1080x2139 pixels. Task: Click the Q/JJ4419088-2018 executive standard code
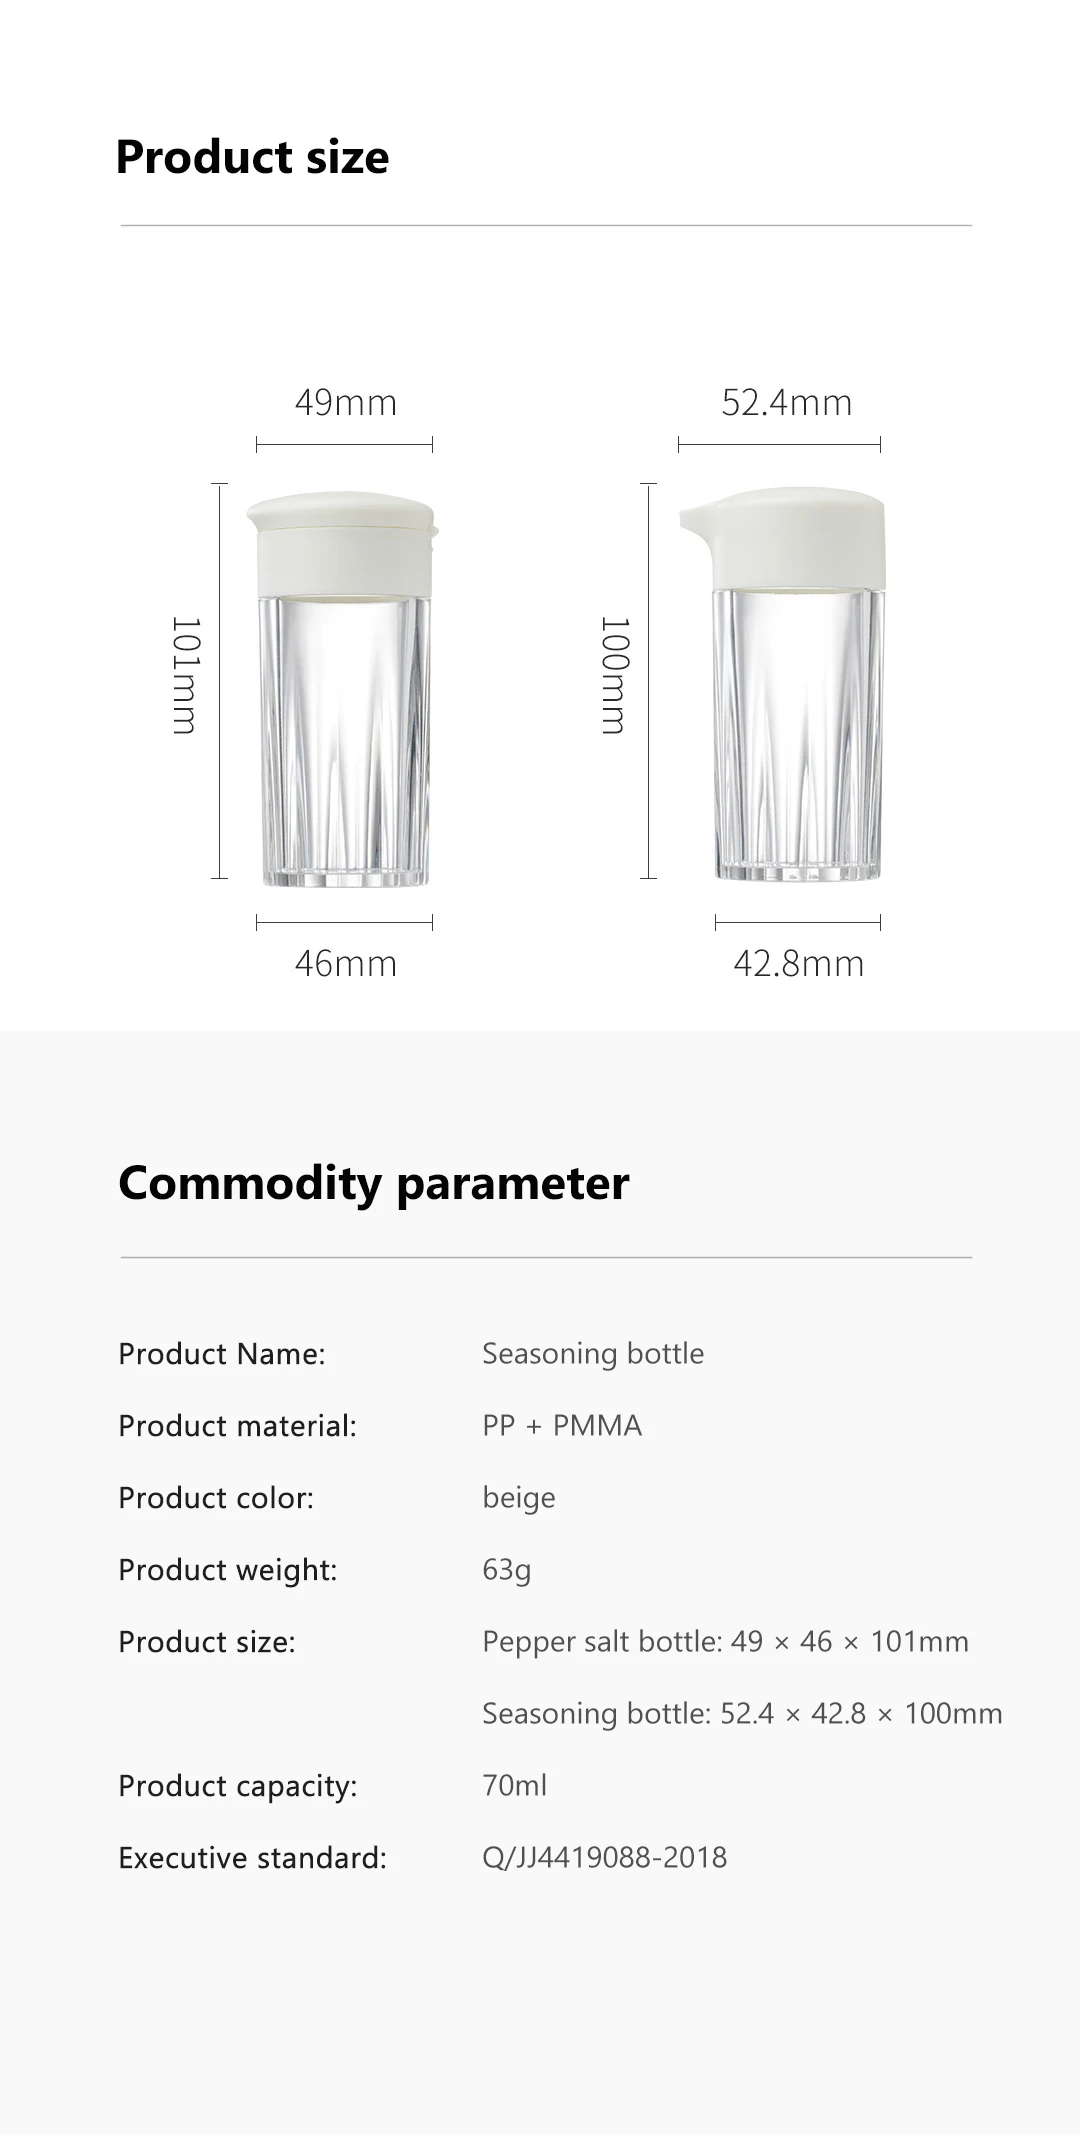(x=604, y=1858)
